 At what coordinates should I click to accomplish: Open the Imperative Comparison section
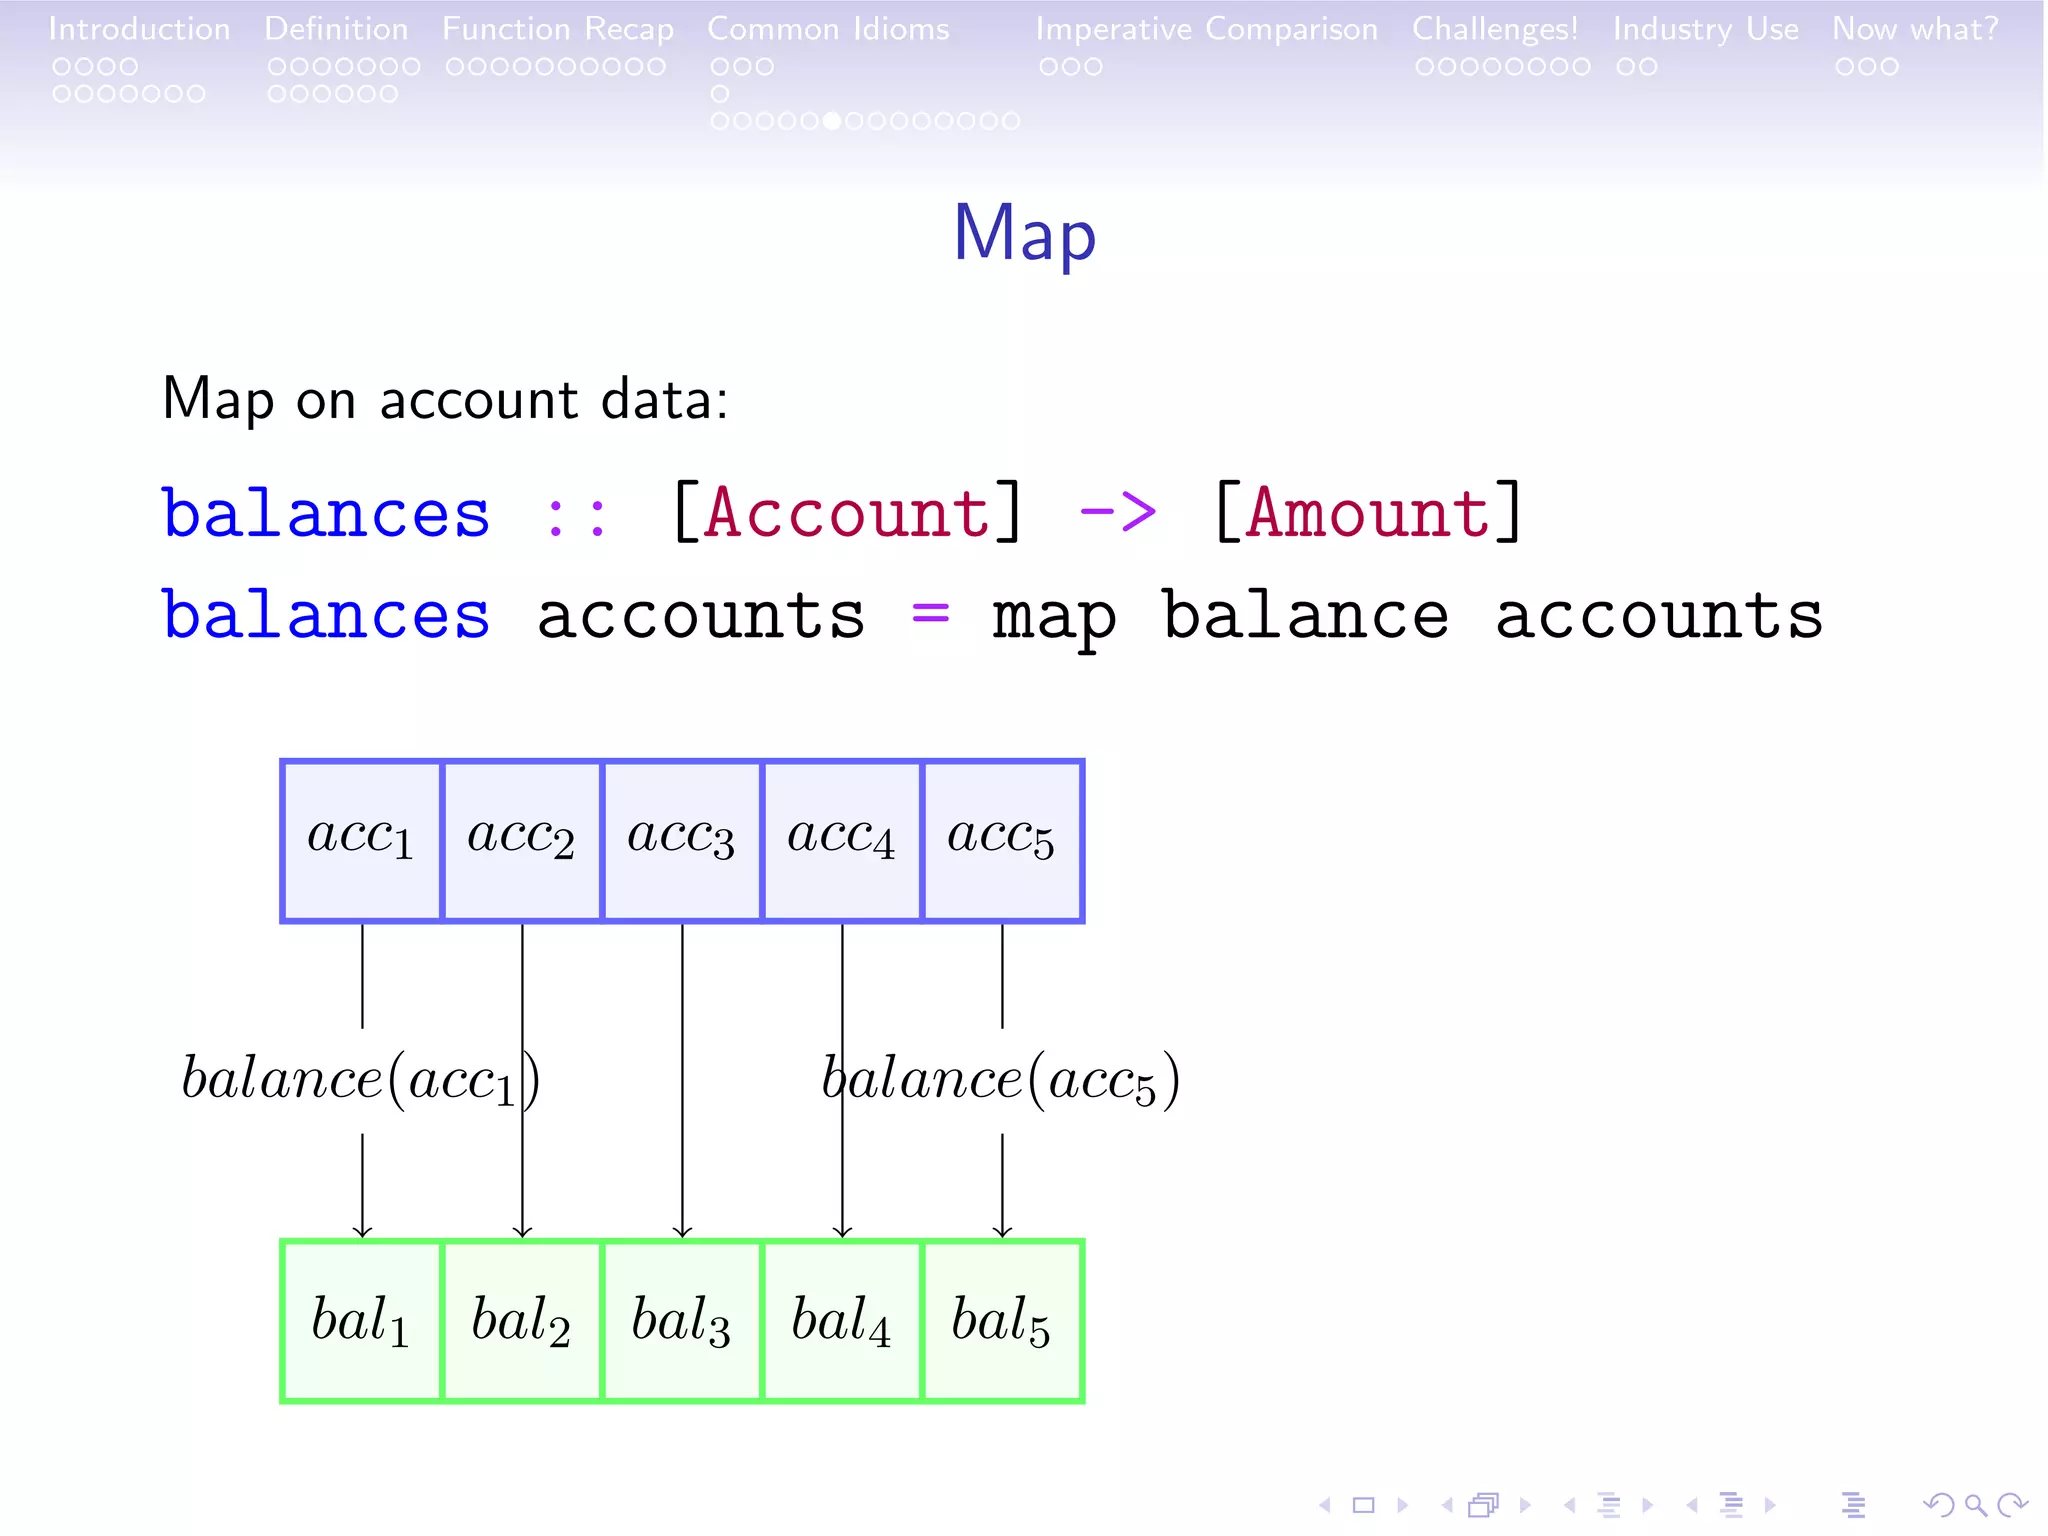1206,29
